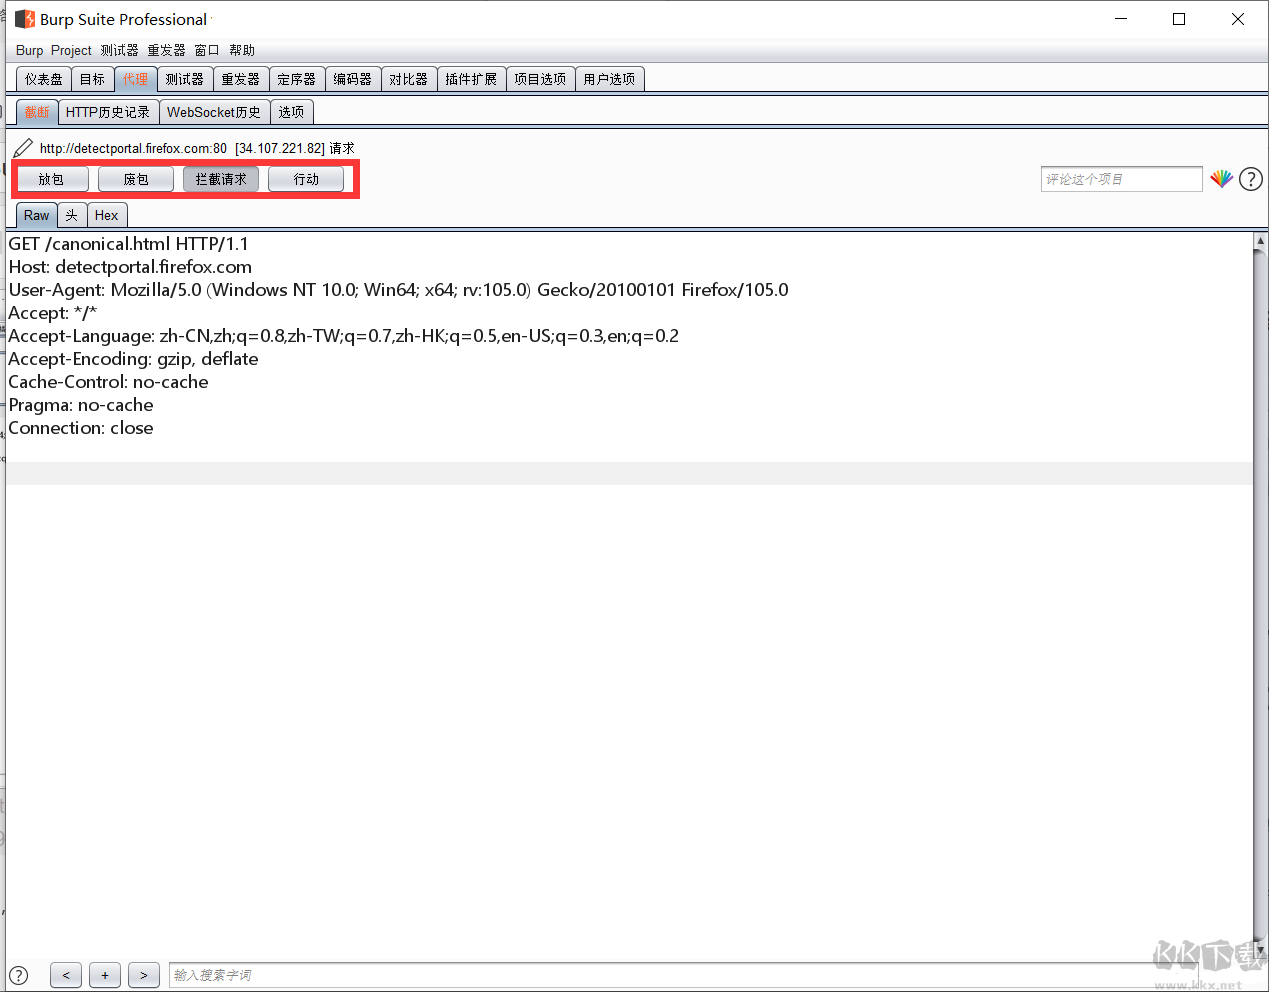The width and height of the screenshot is (1269, 992).
Task: Open the Burp menu
Action: pyautogui.click(x=29, y=50)
